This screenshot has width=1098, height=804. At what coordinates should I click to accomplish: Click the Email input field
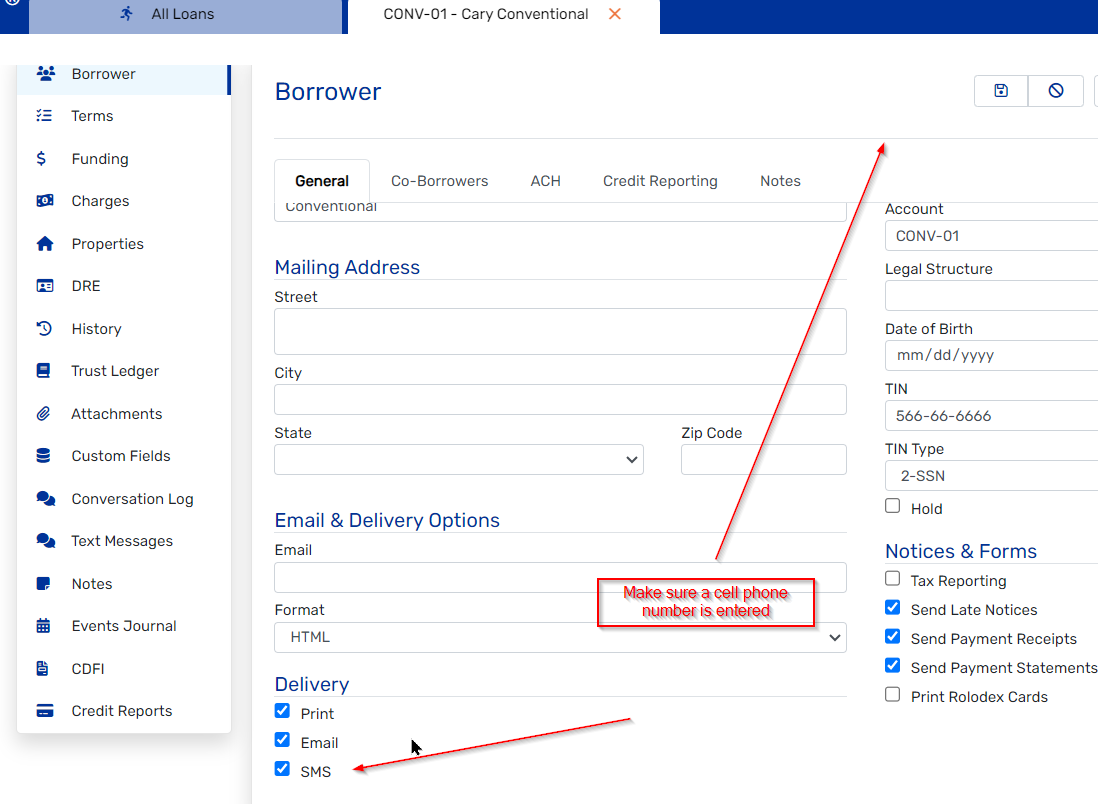click(560, 578)
